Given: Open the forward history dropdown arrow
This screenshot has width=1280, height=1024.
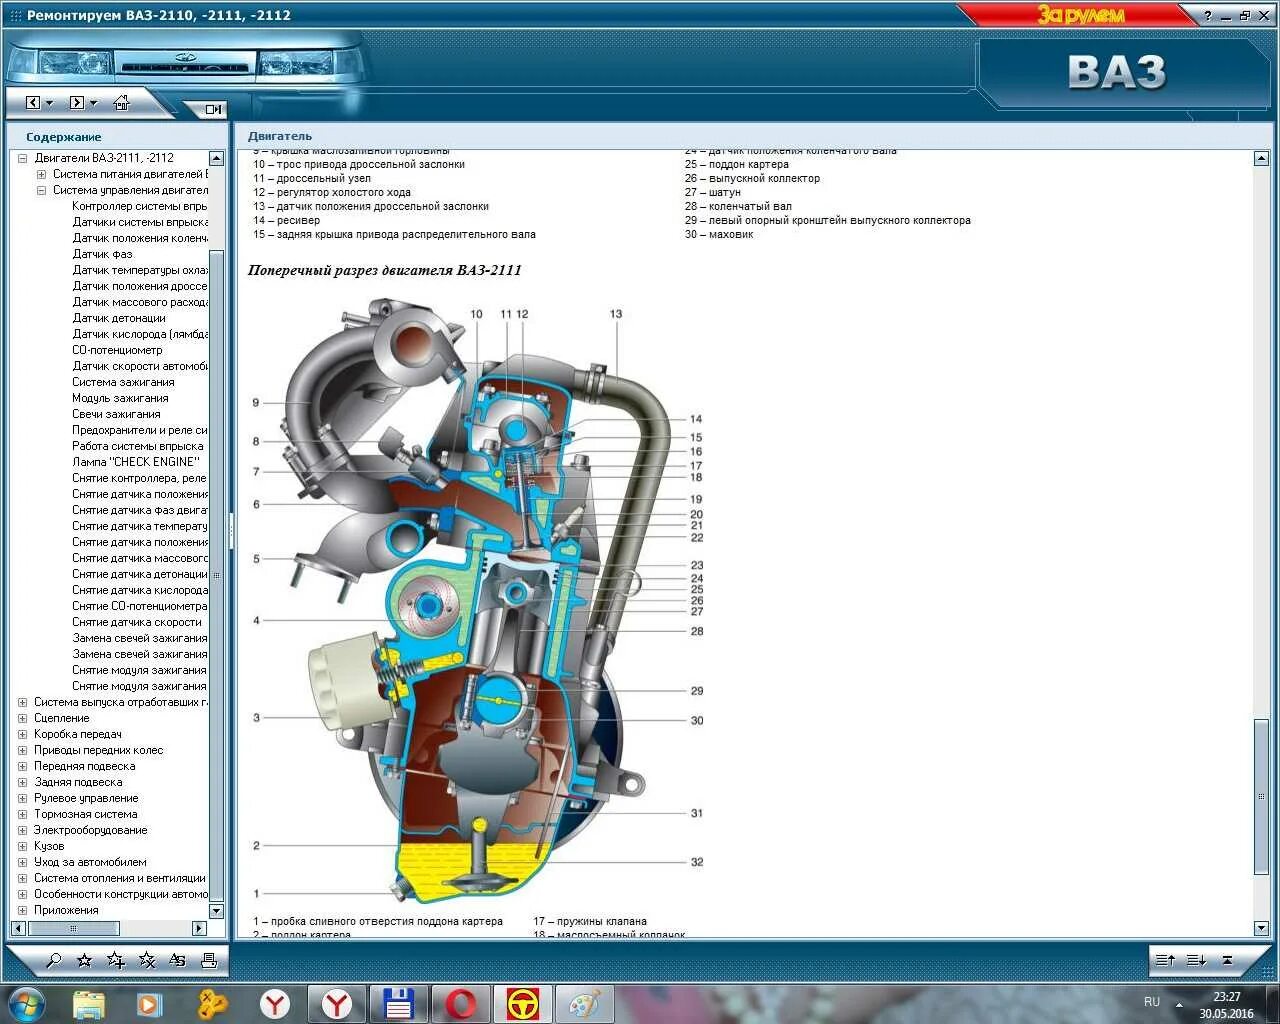Looking at the screenshot, I should 93,103.
